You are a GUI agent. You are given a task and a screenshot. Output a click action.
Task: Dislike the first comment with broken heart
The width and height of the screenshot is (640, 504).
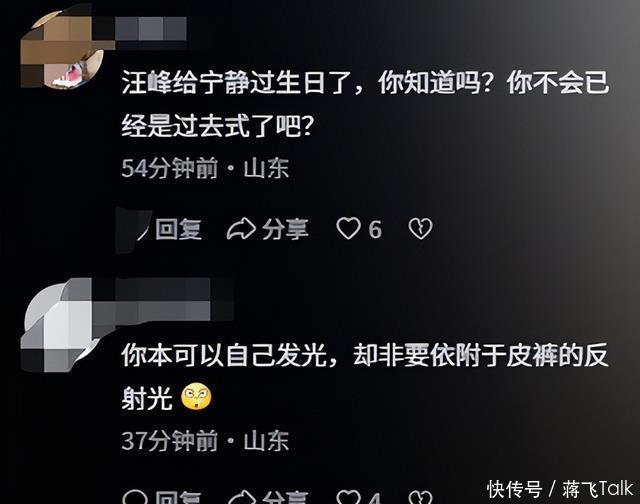[x=420, y=228]
